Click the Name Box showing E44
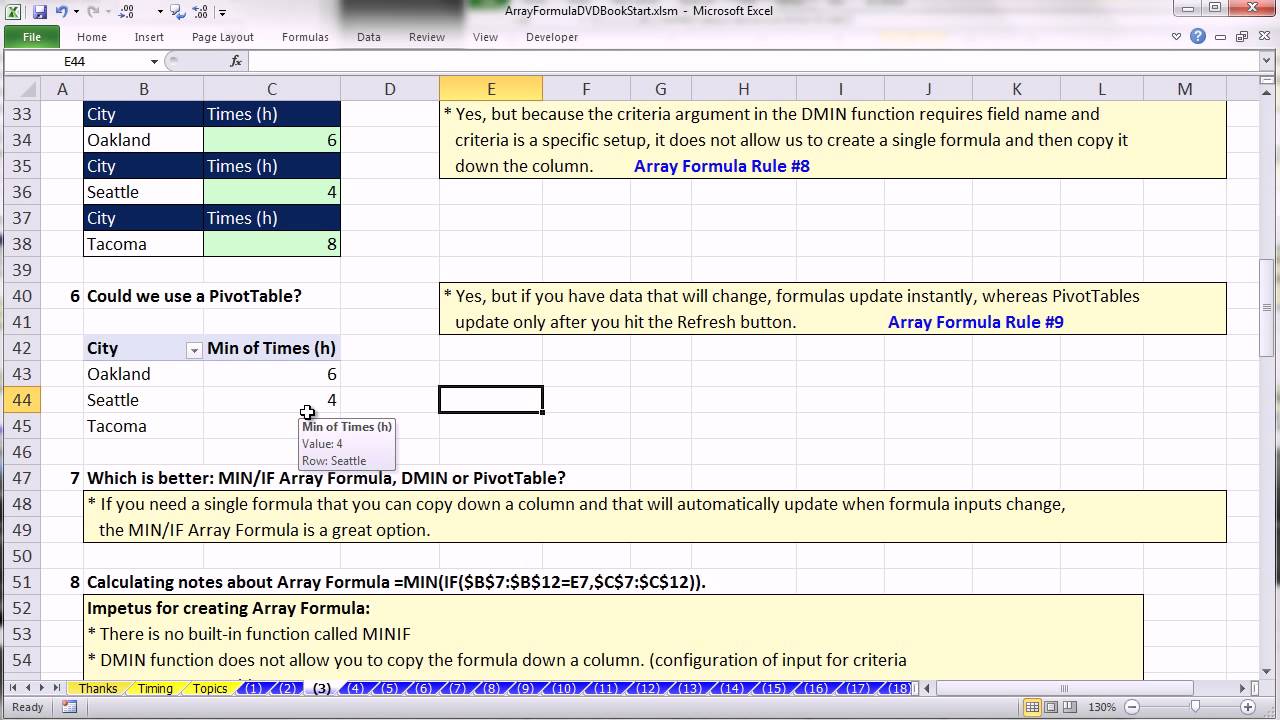1280x720 pixels. point(75,61)
